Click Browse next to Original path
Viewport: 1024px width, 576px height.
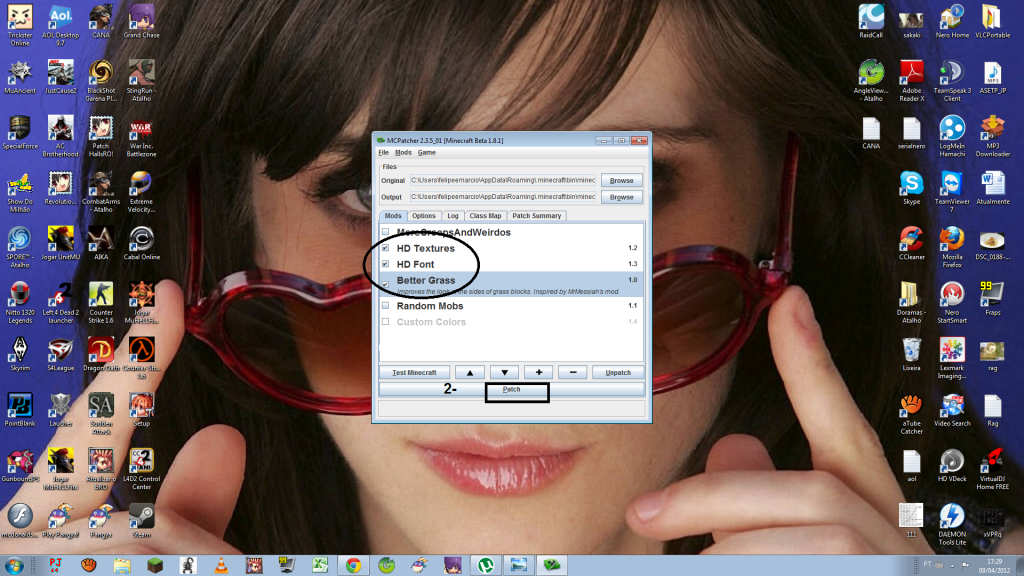pyautogui.click(x=621, y=181)
